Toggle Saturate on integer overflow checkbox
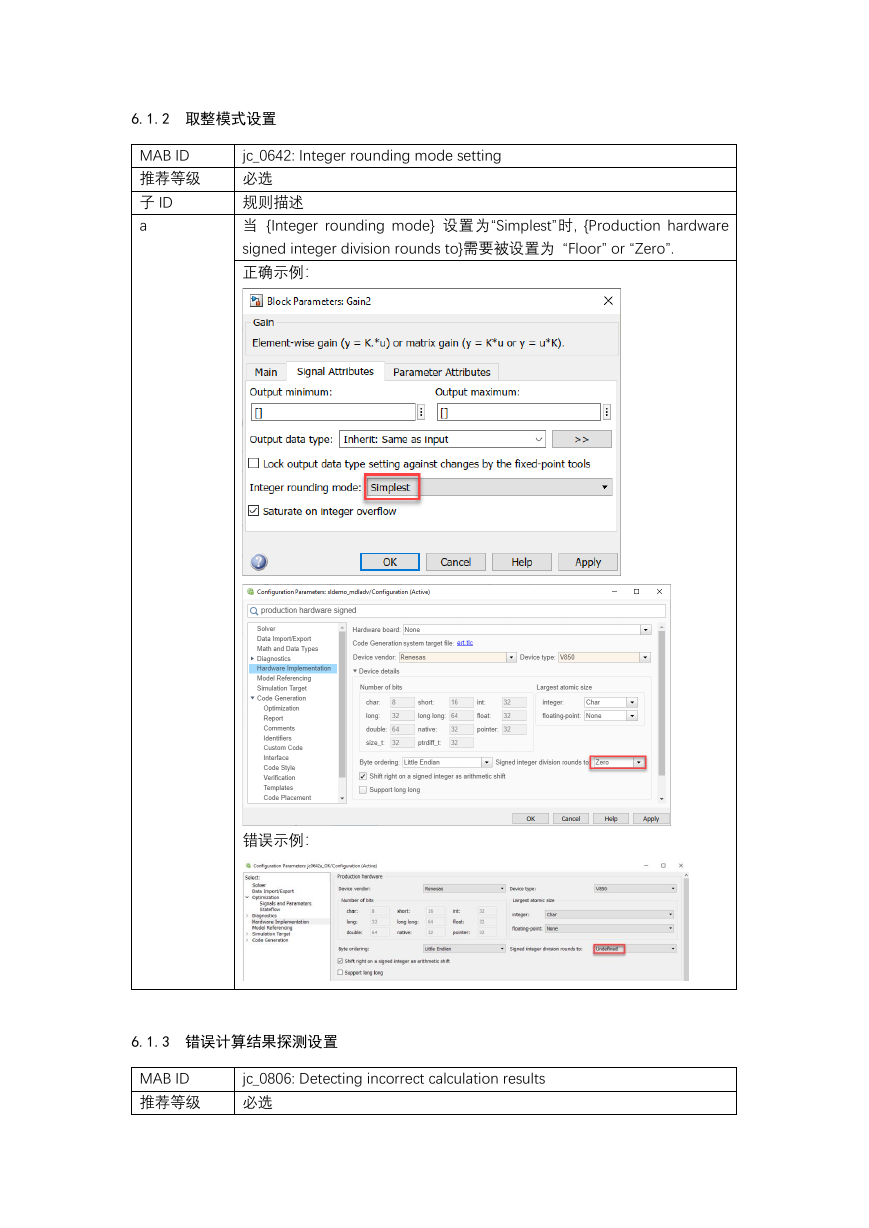 (x=254, y=511)
